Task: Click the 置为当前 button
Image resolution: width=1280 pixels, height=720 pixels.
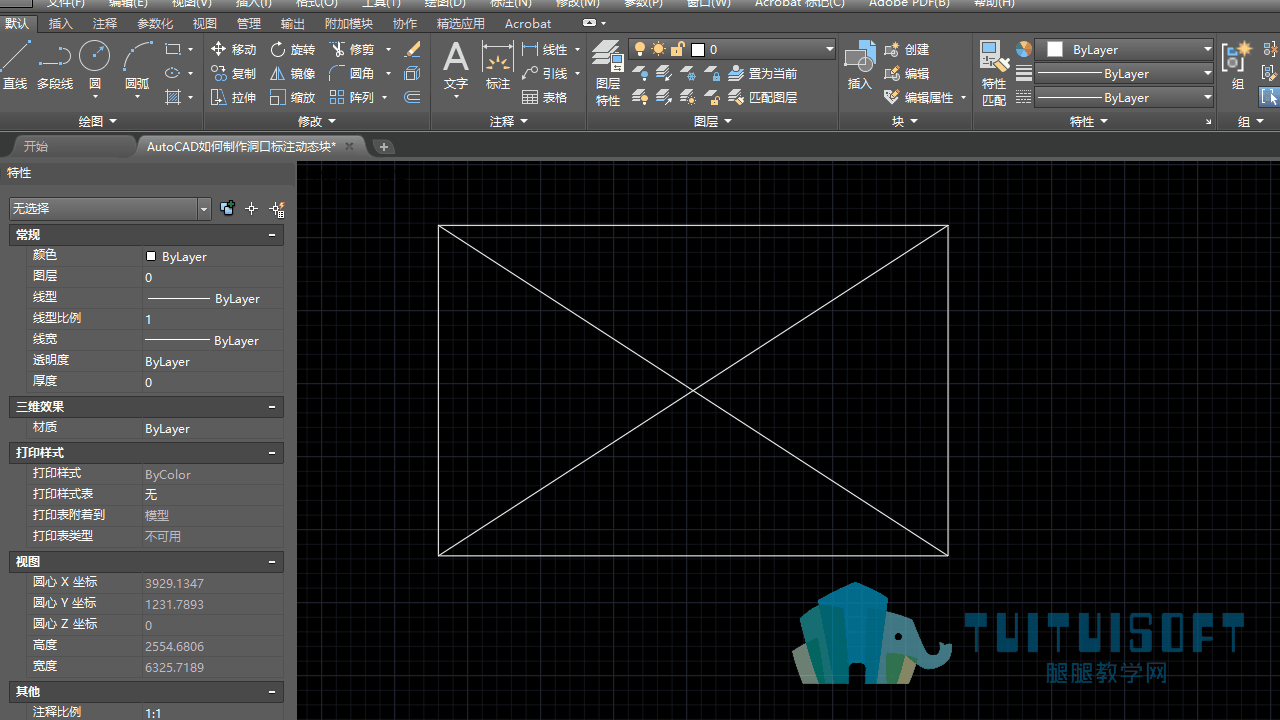Action: (x=763, y=73)
